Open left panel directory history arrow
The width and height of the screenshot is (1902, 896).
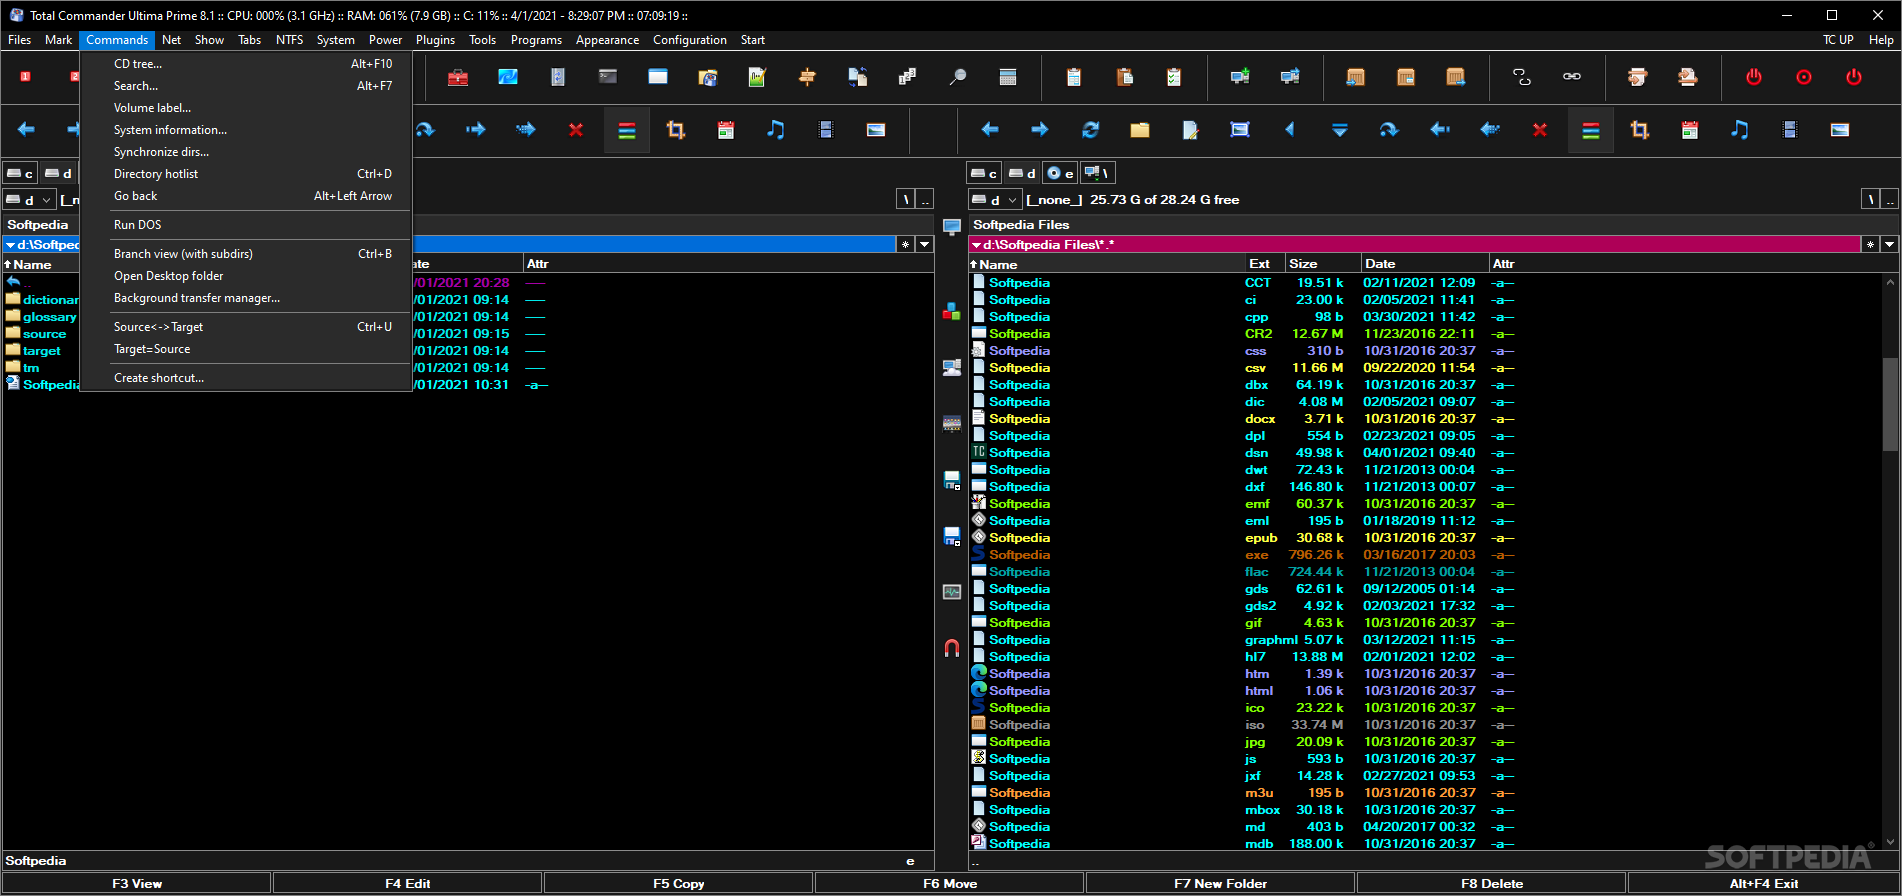pyautogui.click(x=925, y=244)
